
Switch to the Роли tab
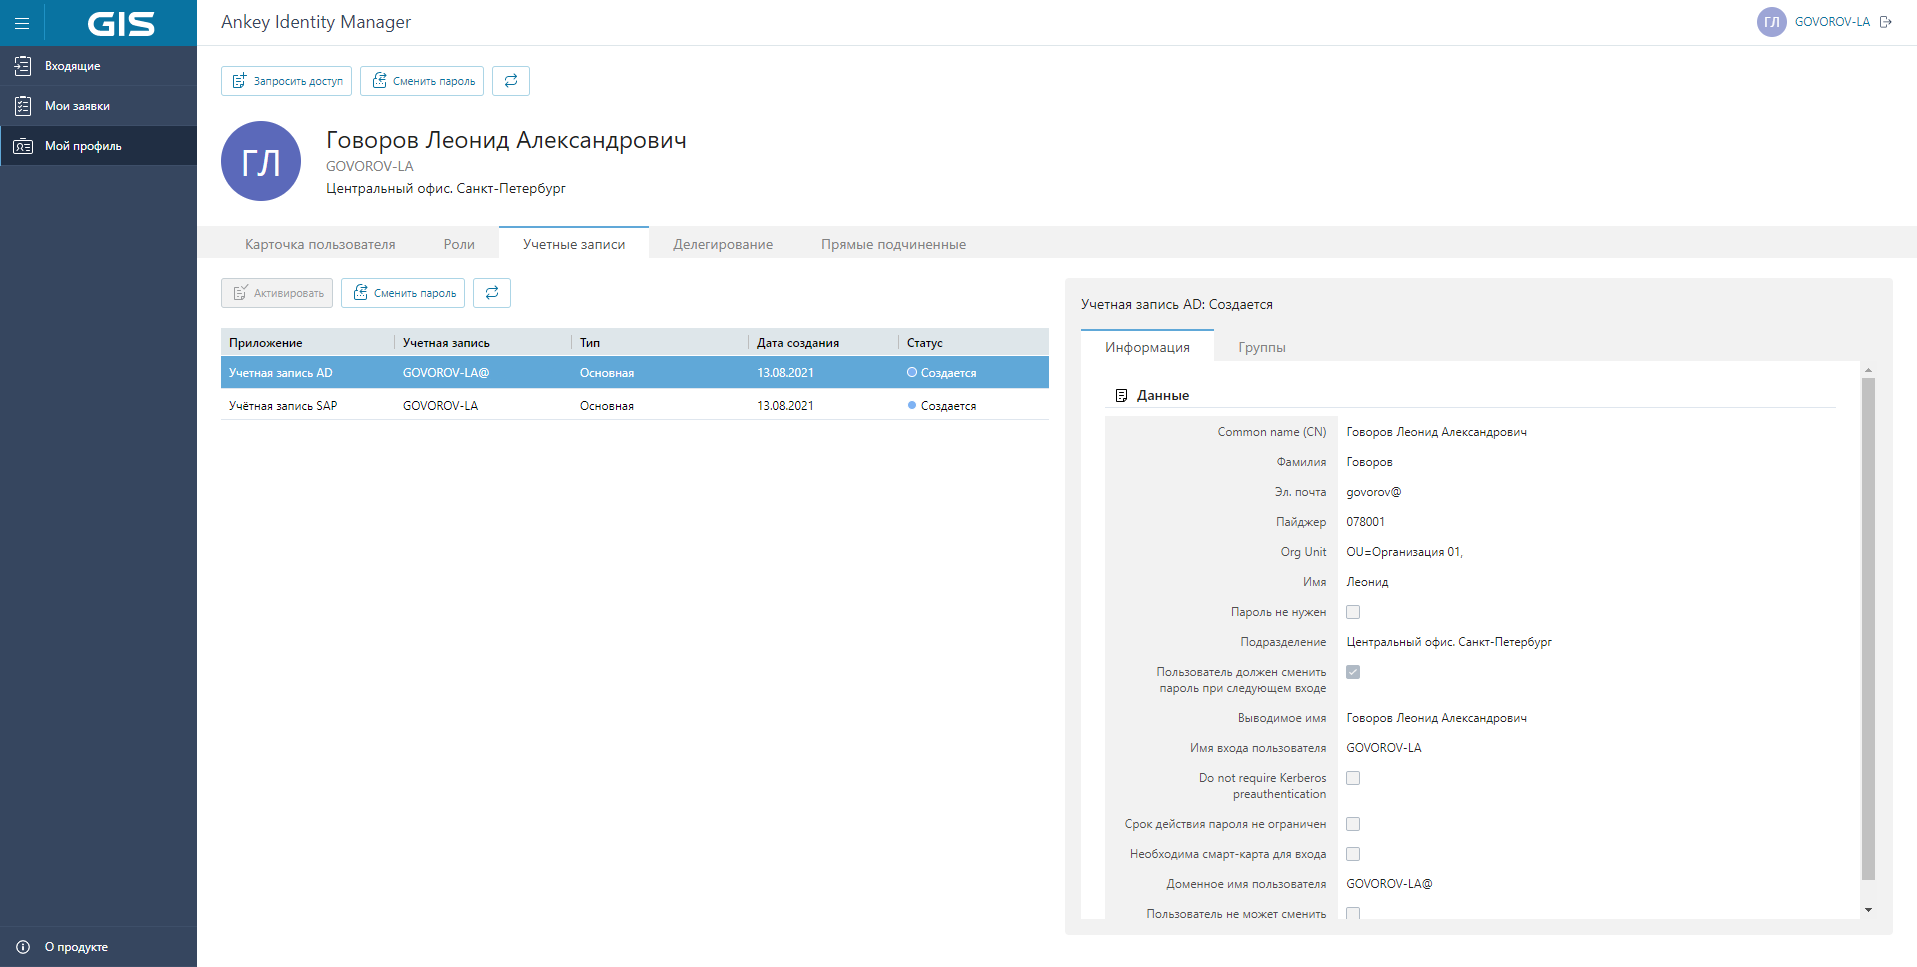pos(459,244)
